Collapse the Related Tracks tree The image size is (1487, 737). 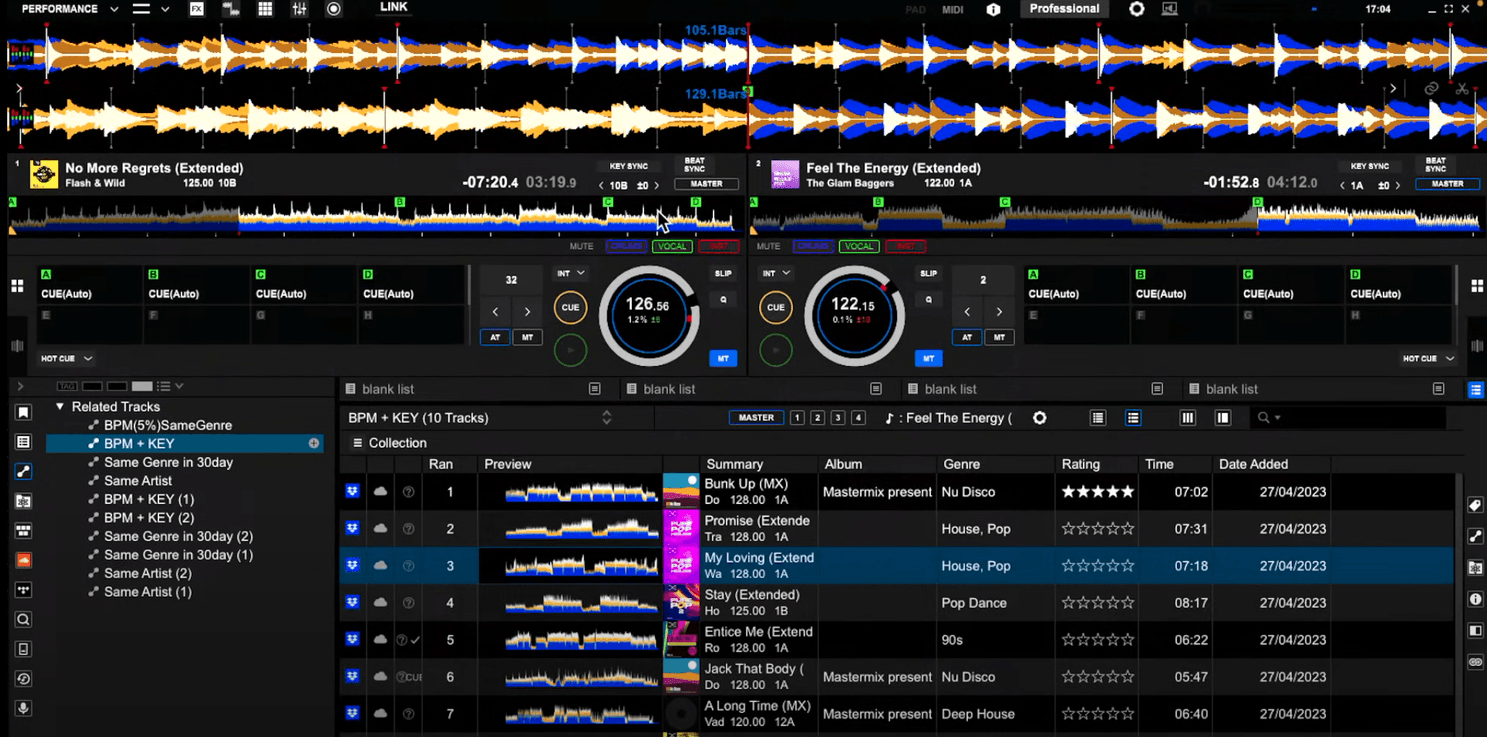[x=60, y=407]
